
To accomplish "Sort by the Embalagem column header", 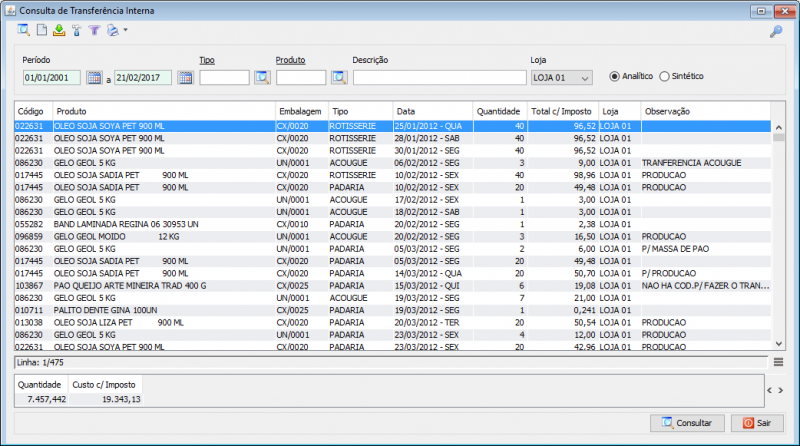I will point(302,111).
